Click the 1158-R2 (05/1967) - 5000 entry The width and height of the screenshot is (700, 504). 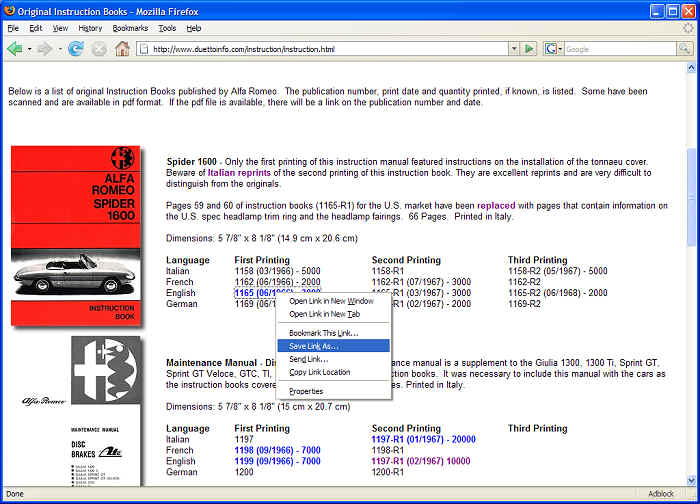click(x=558, y=271)
